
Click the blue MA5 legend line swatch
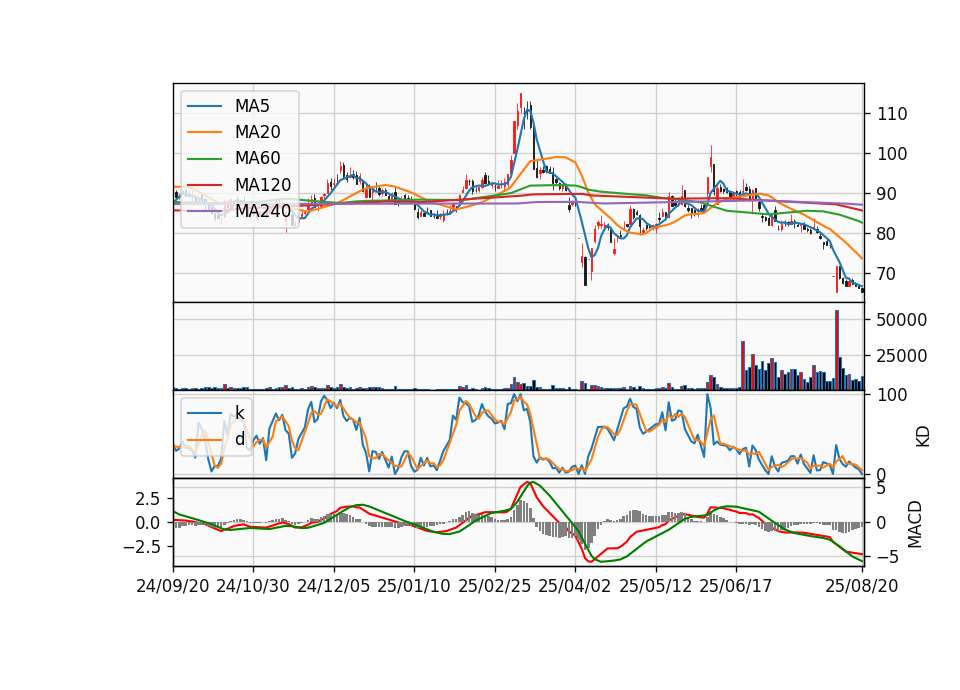click(204, 107)
